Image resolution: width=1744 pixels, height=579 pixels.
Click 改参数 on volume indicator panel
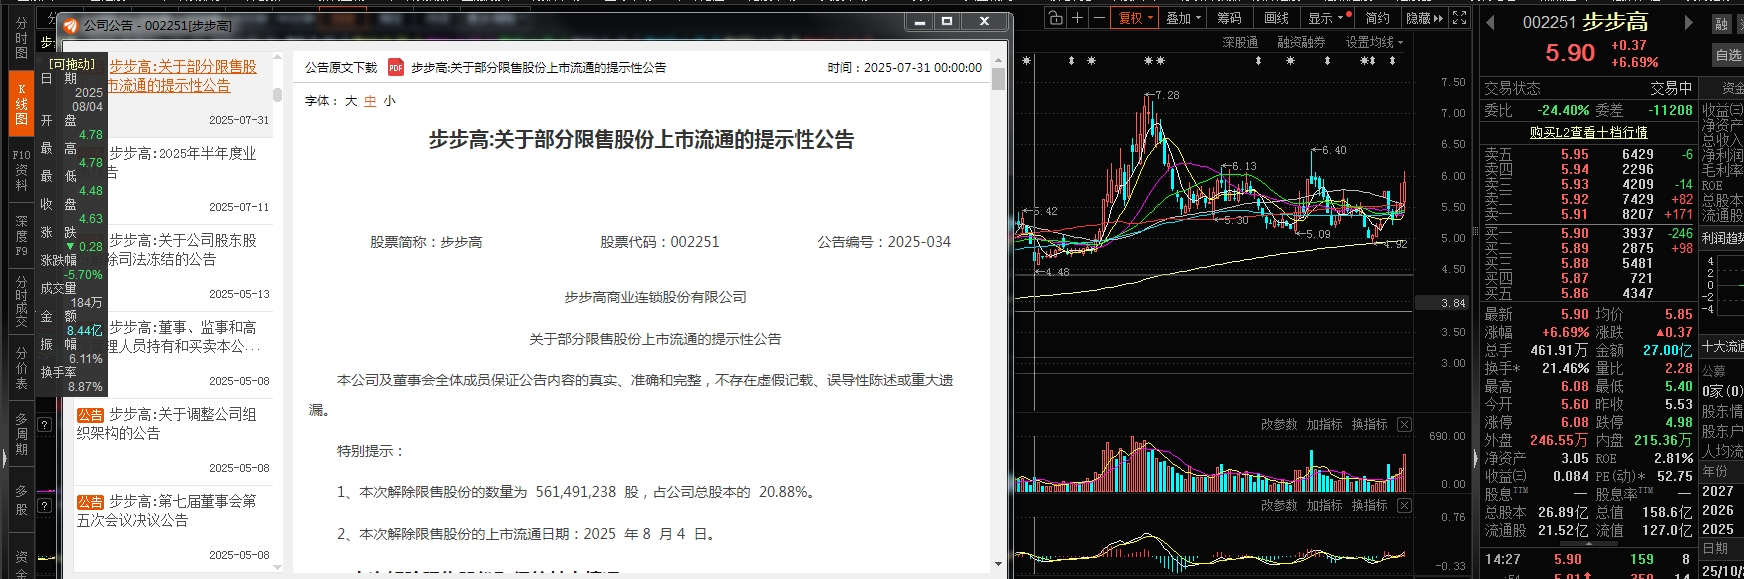click(x=1279, y=425)
